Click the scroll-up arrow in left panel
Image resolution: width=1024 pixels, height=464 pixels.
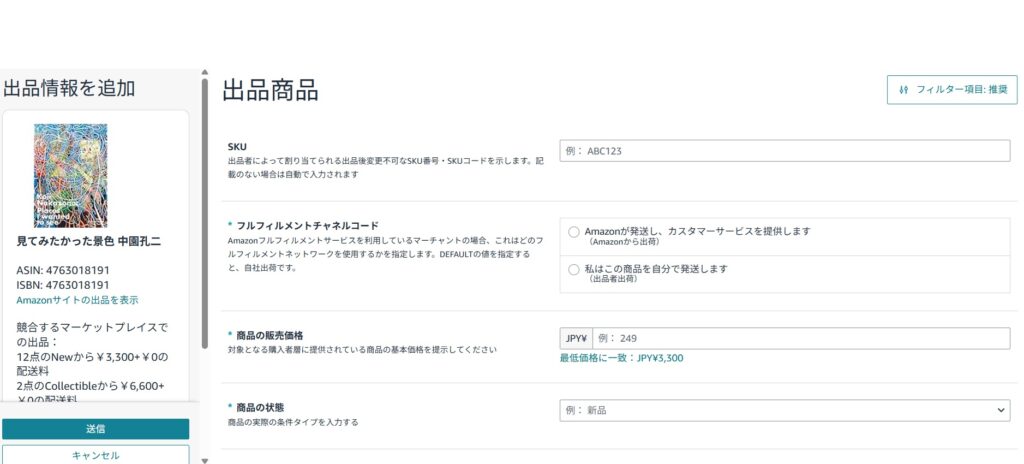click(x=205, y=73)
